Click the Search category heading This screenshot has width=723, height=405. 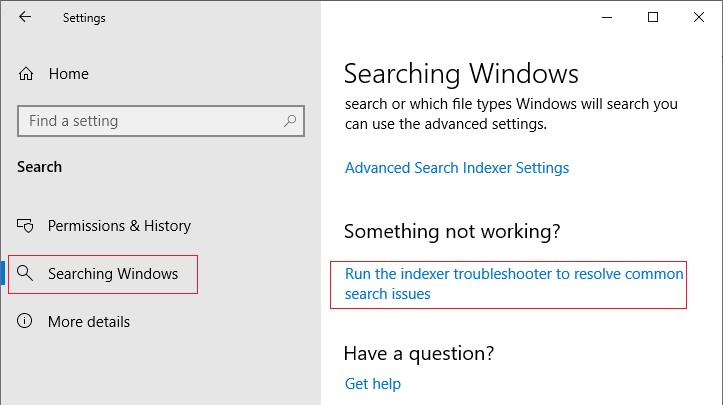click(x=39, y=167)
